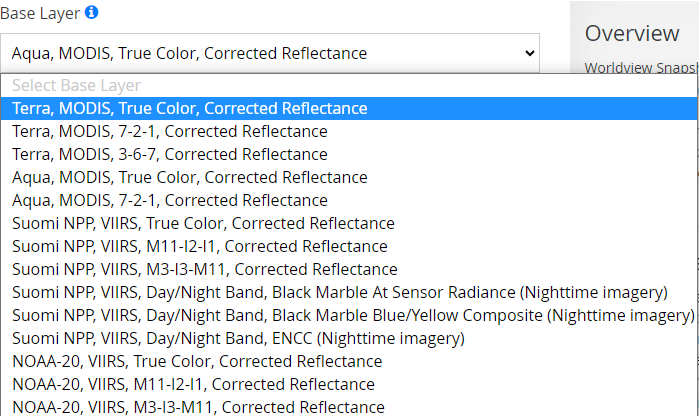
Task: Choose NOAA-20 VIIRS M11-I2-I1 layer
Action: (194, 384)
